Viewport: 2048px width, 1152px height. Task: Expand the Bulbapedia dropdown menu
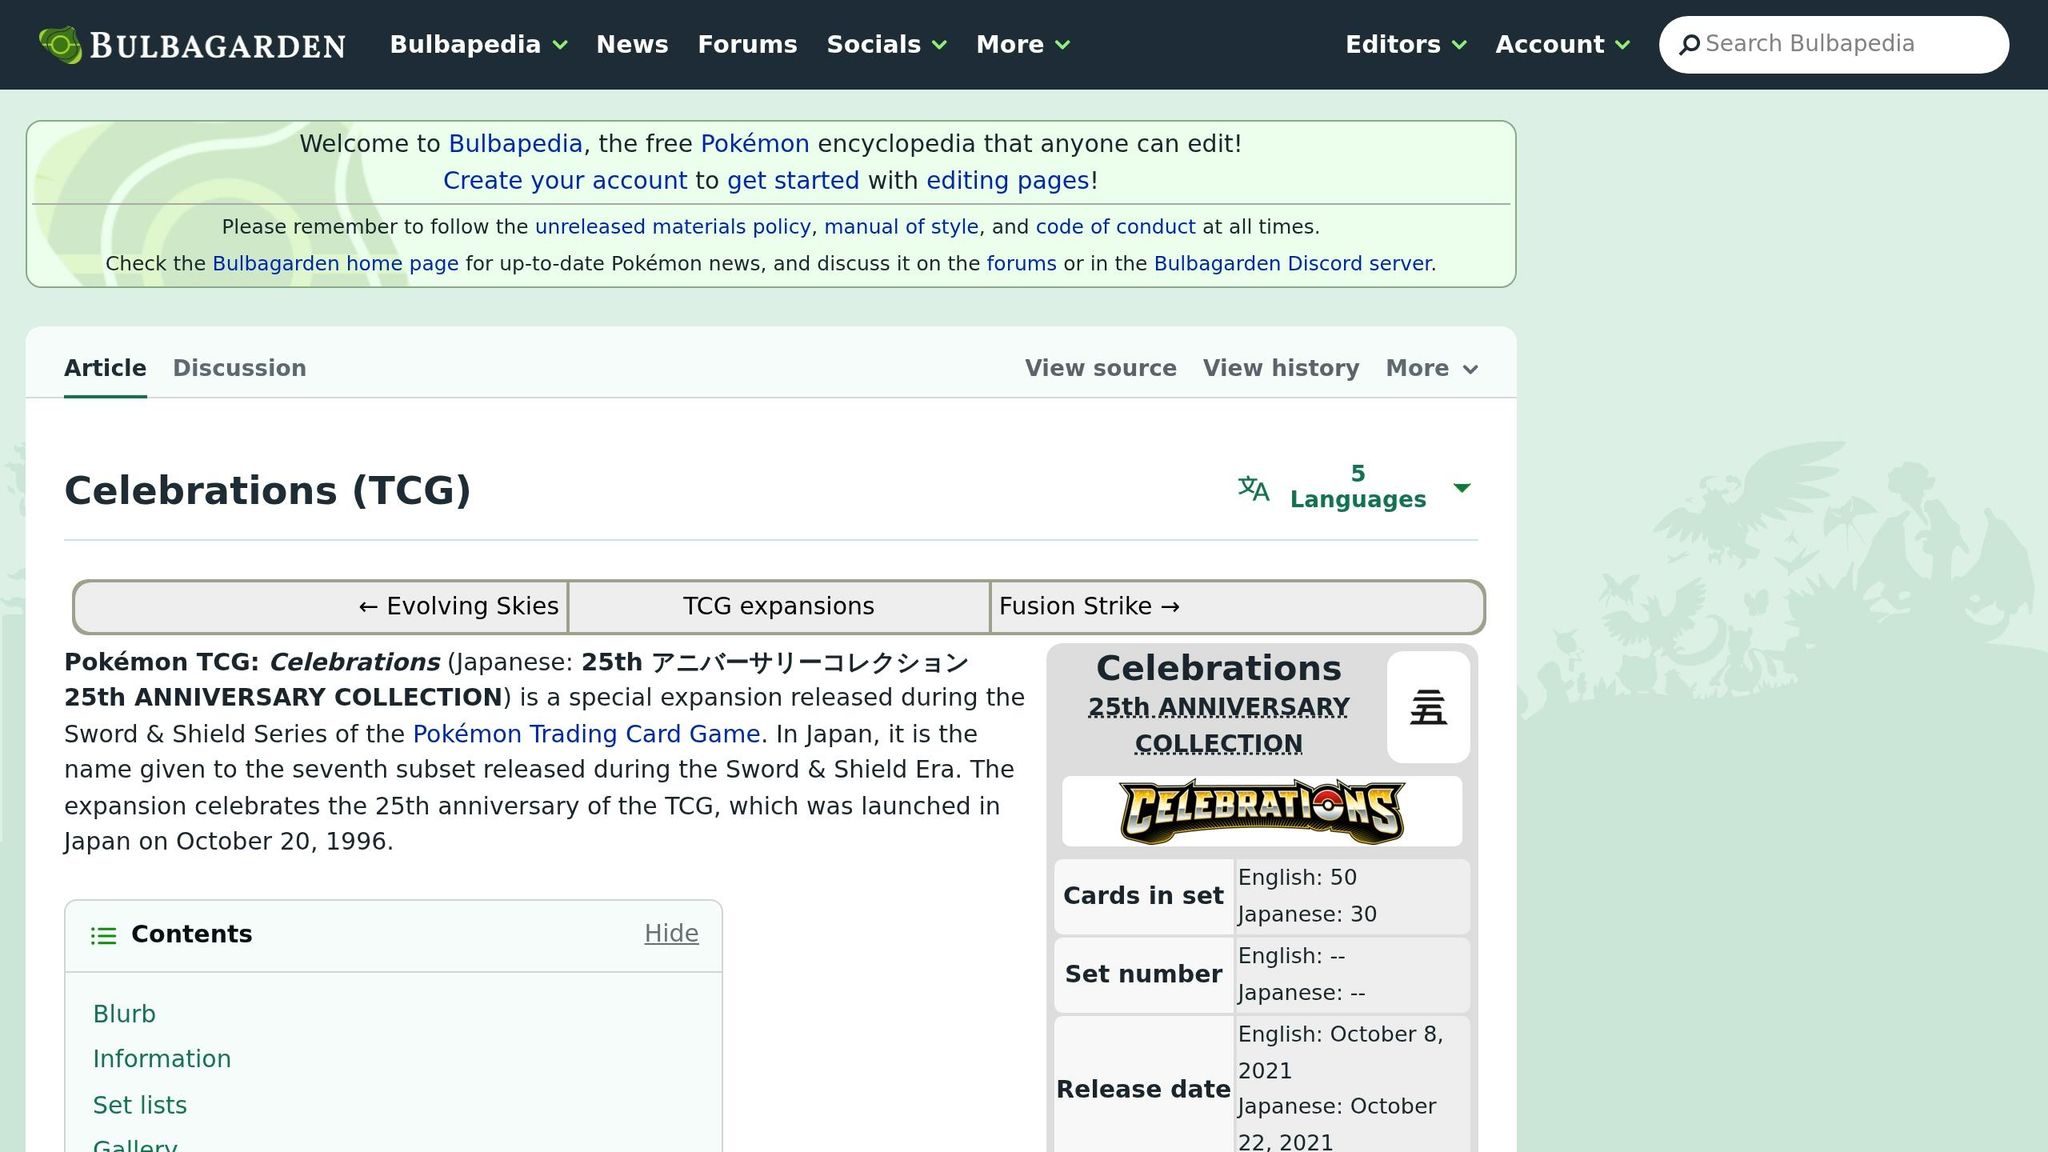coord(478,45)
